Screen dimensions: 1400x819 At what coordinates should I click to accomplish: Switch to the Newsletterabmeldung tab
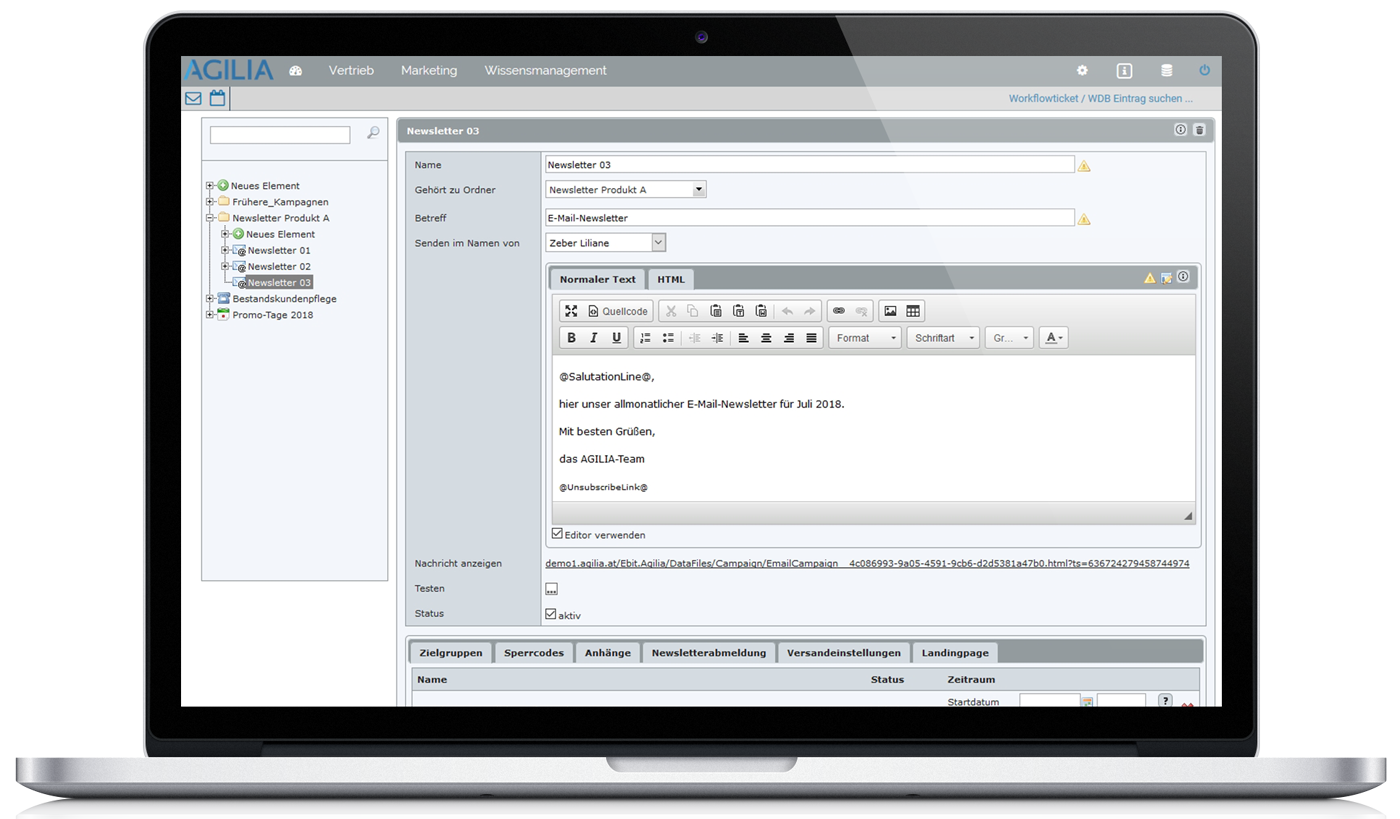709,653
